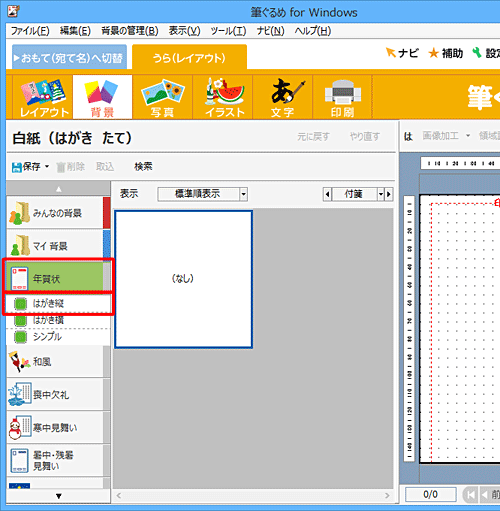Click the category list down arrow

[x=59, y=496]
